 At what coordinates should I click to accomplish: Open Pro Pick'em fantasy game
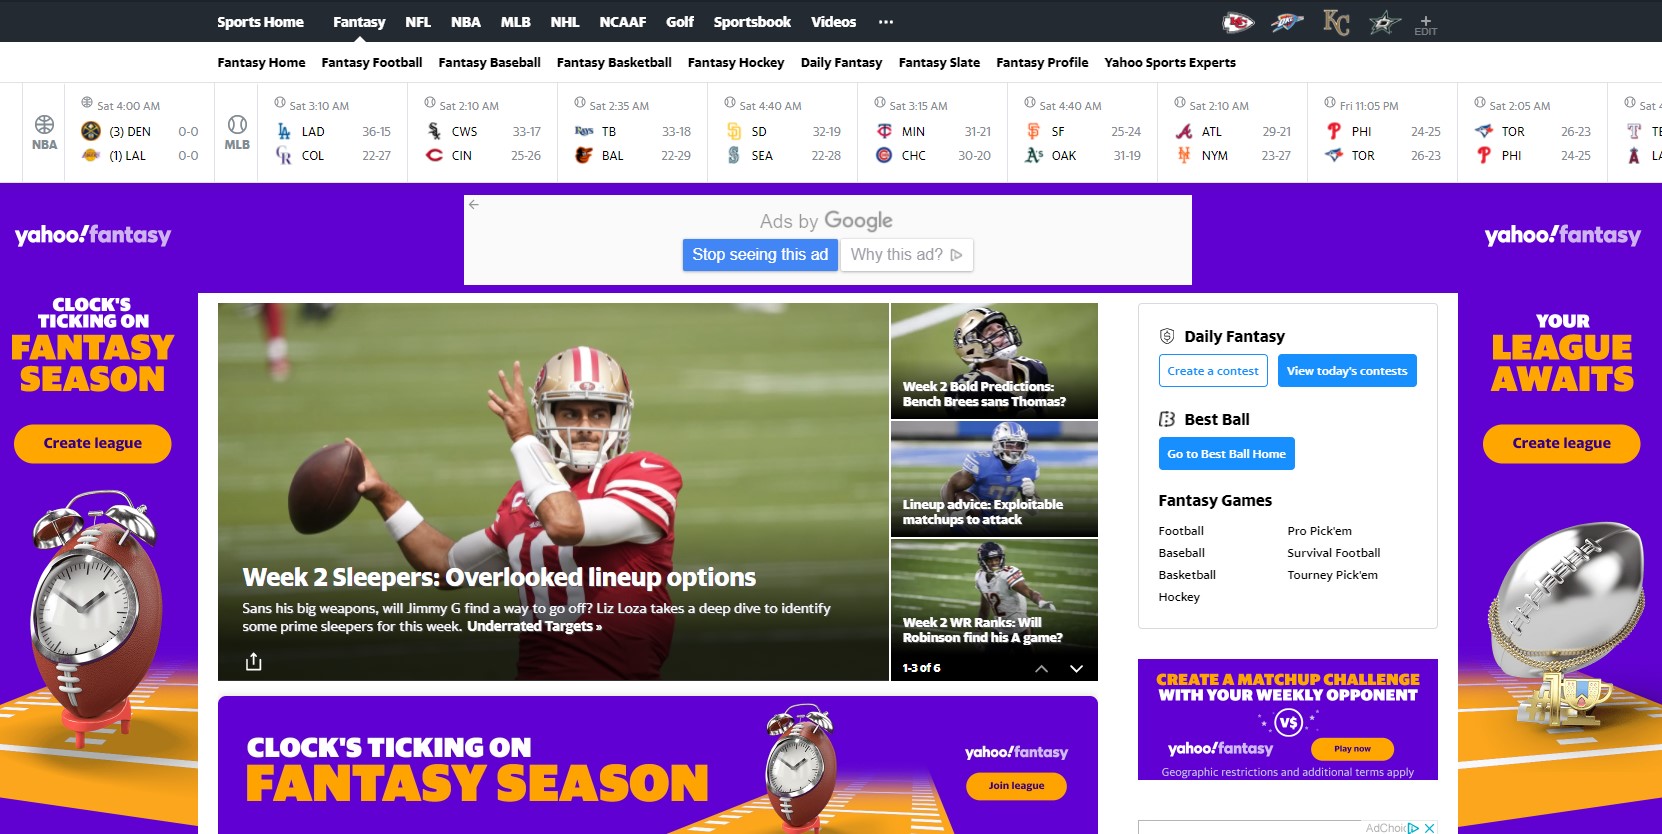pos(1319,531)
